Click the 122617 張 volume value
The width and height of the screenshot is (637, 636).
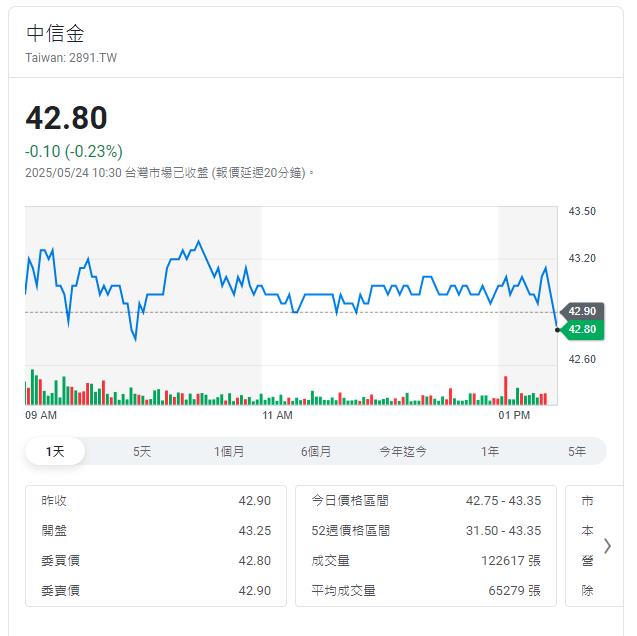[x=511, y=560]
